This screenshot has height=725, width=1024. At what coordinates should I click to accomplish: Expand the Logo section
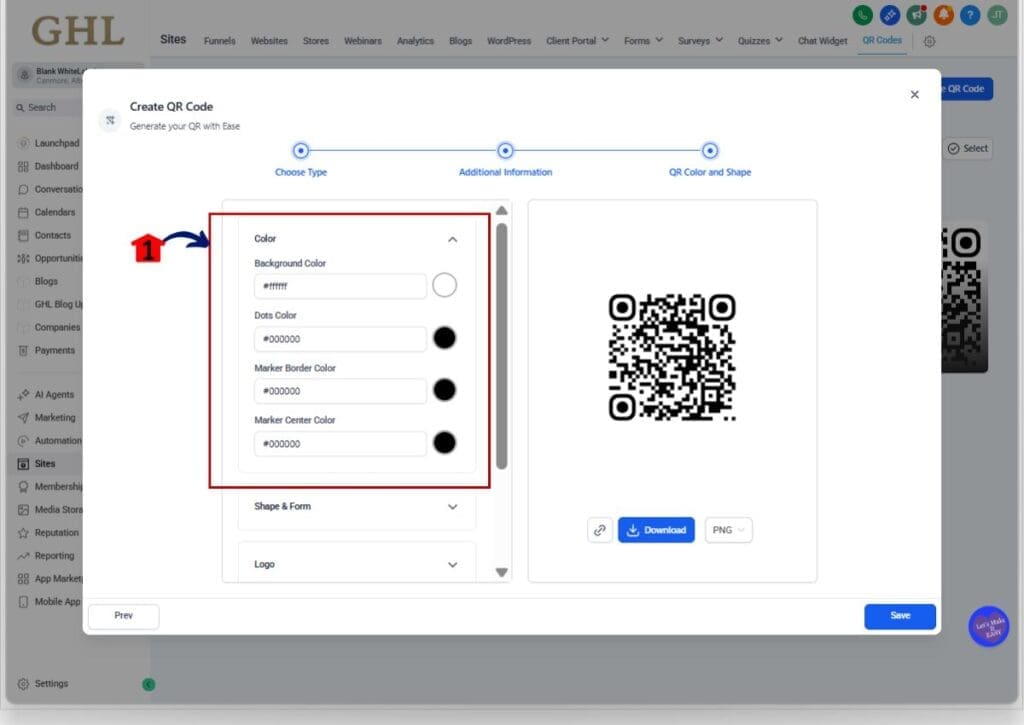pos(453,565)
